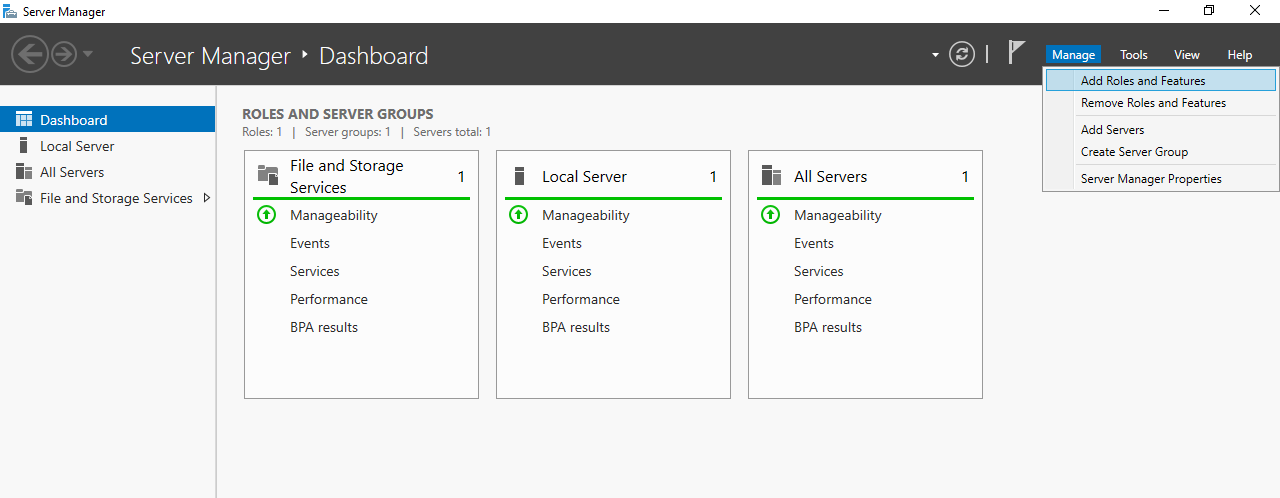Open the notifications flag icon
The height and width of the screenshot is (498, 1280).
coord(1016,53)
